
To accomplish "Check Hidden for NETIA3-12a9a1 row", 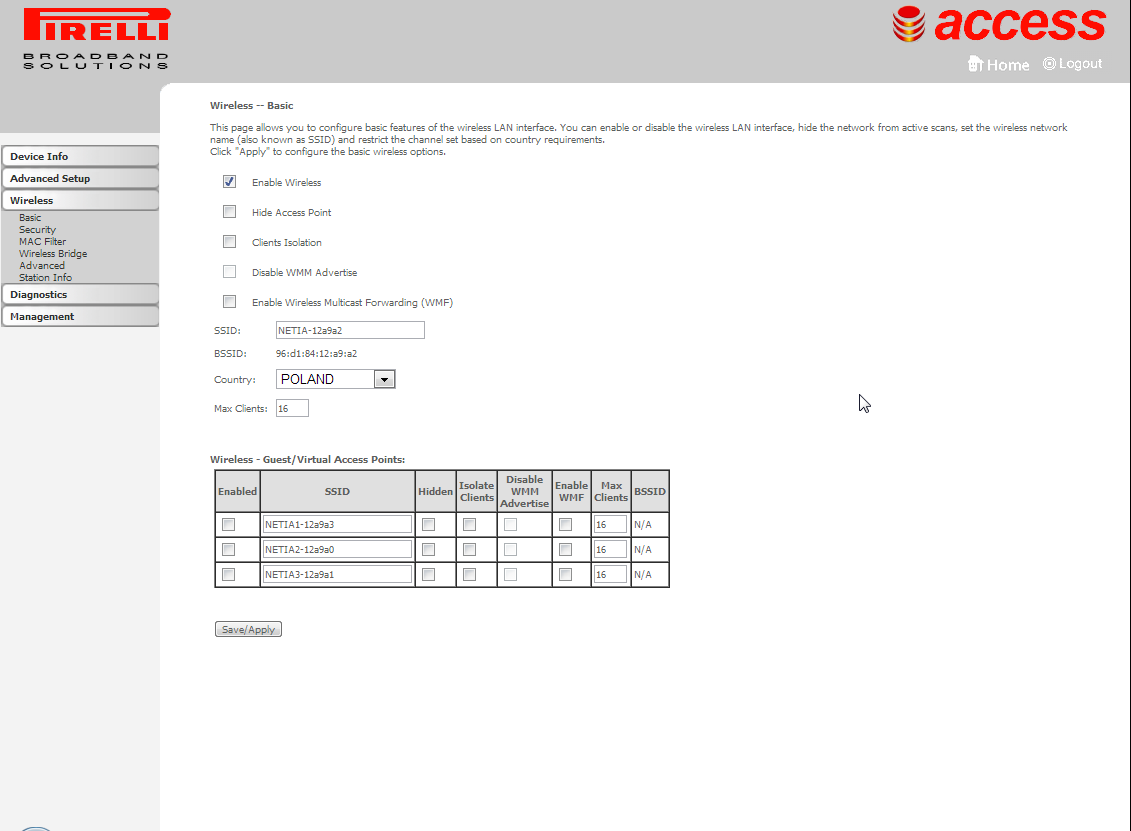I will click(x=428, y=575).
